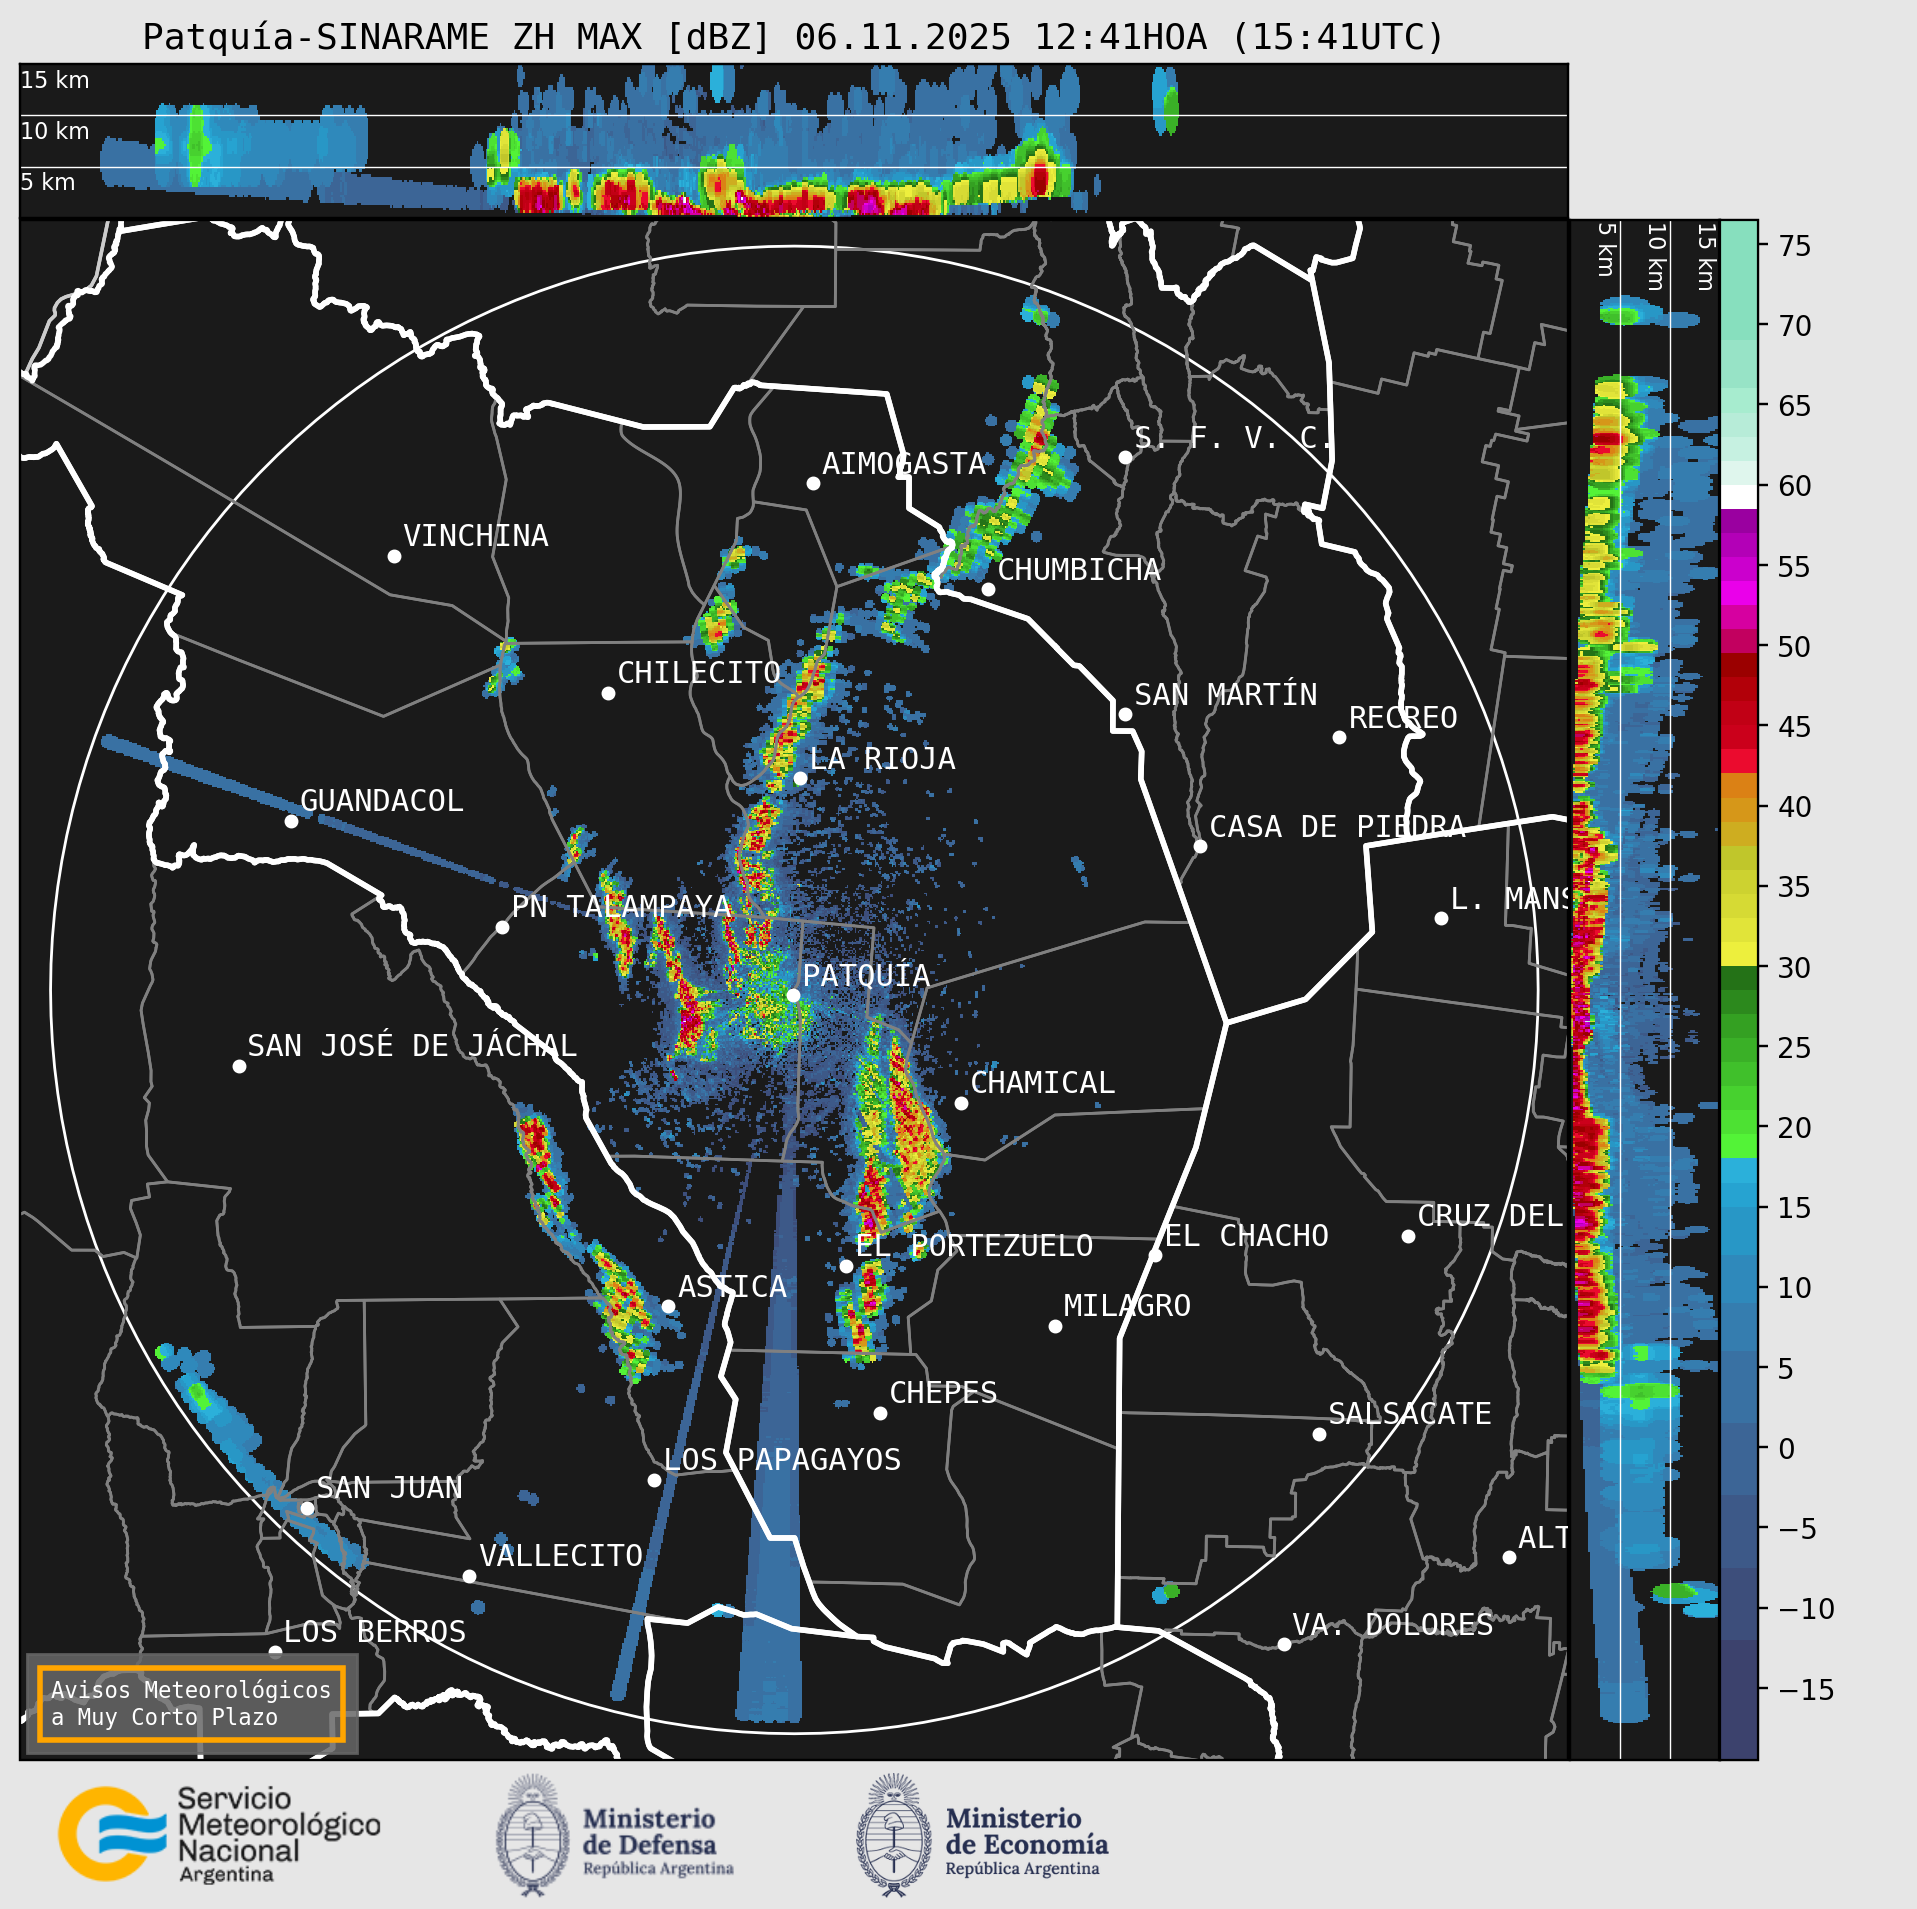The image size is (1917, 1909).
Task: Click the CHUMBICHA city label
Action: tap(1079, 570)
